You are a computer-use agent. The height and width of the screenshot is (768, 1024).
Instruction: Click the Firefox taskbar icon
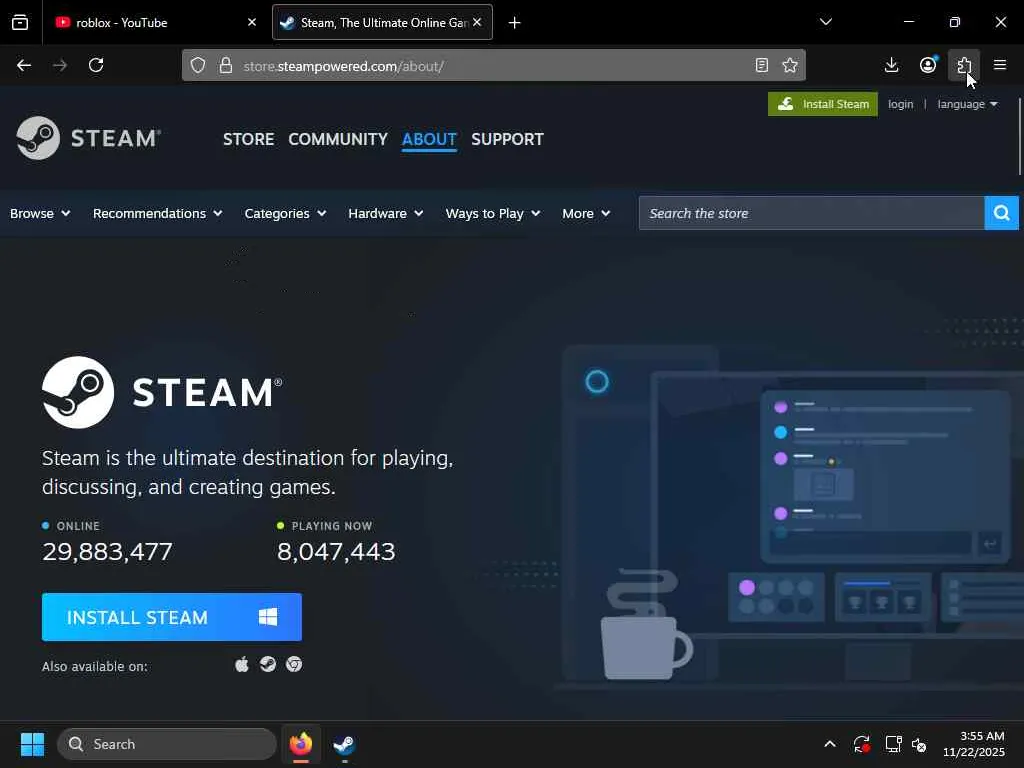click(x=301, y=744)
